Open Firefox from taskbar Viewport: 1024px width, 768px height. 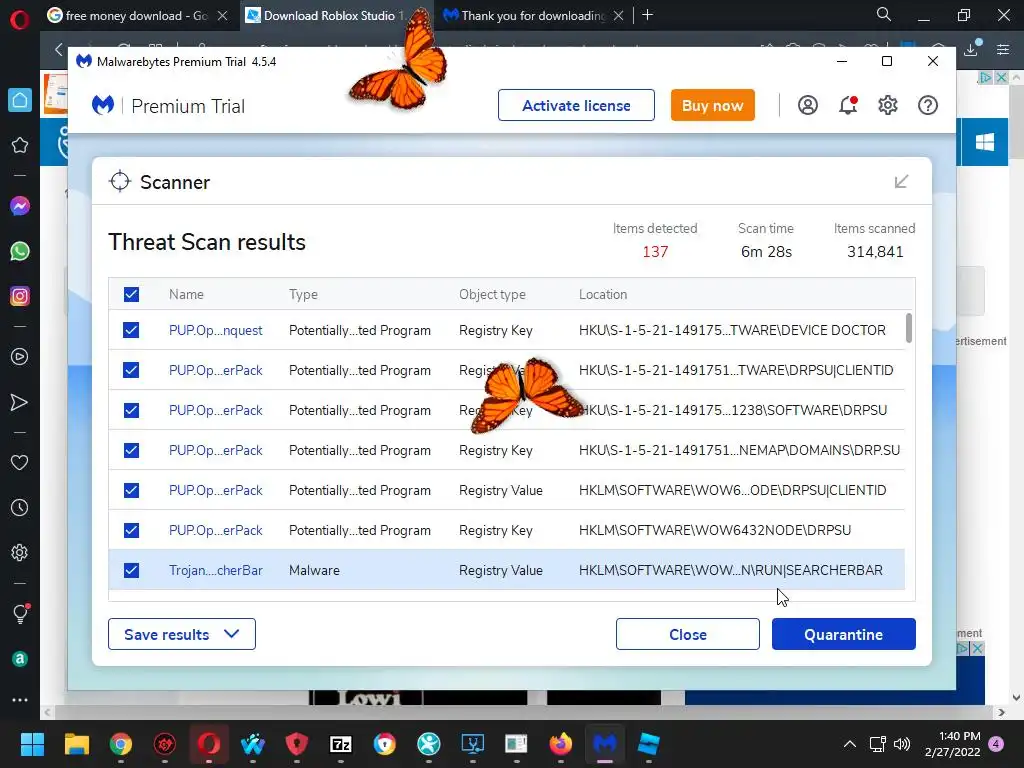[x=560, y=744]
